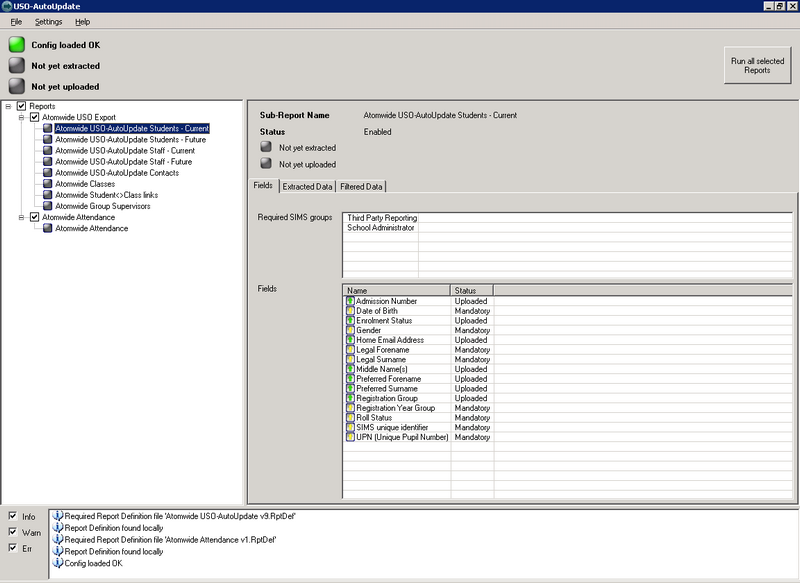Click the Gender field icon
The width and height of the screenshot is (800, 583).
[350, 330]
